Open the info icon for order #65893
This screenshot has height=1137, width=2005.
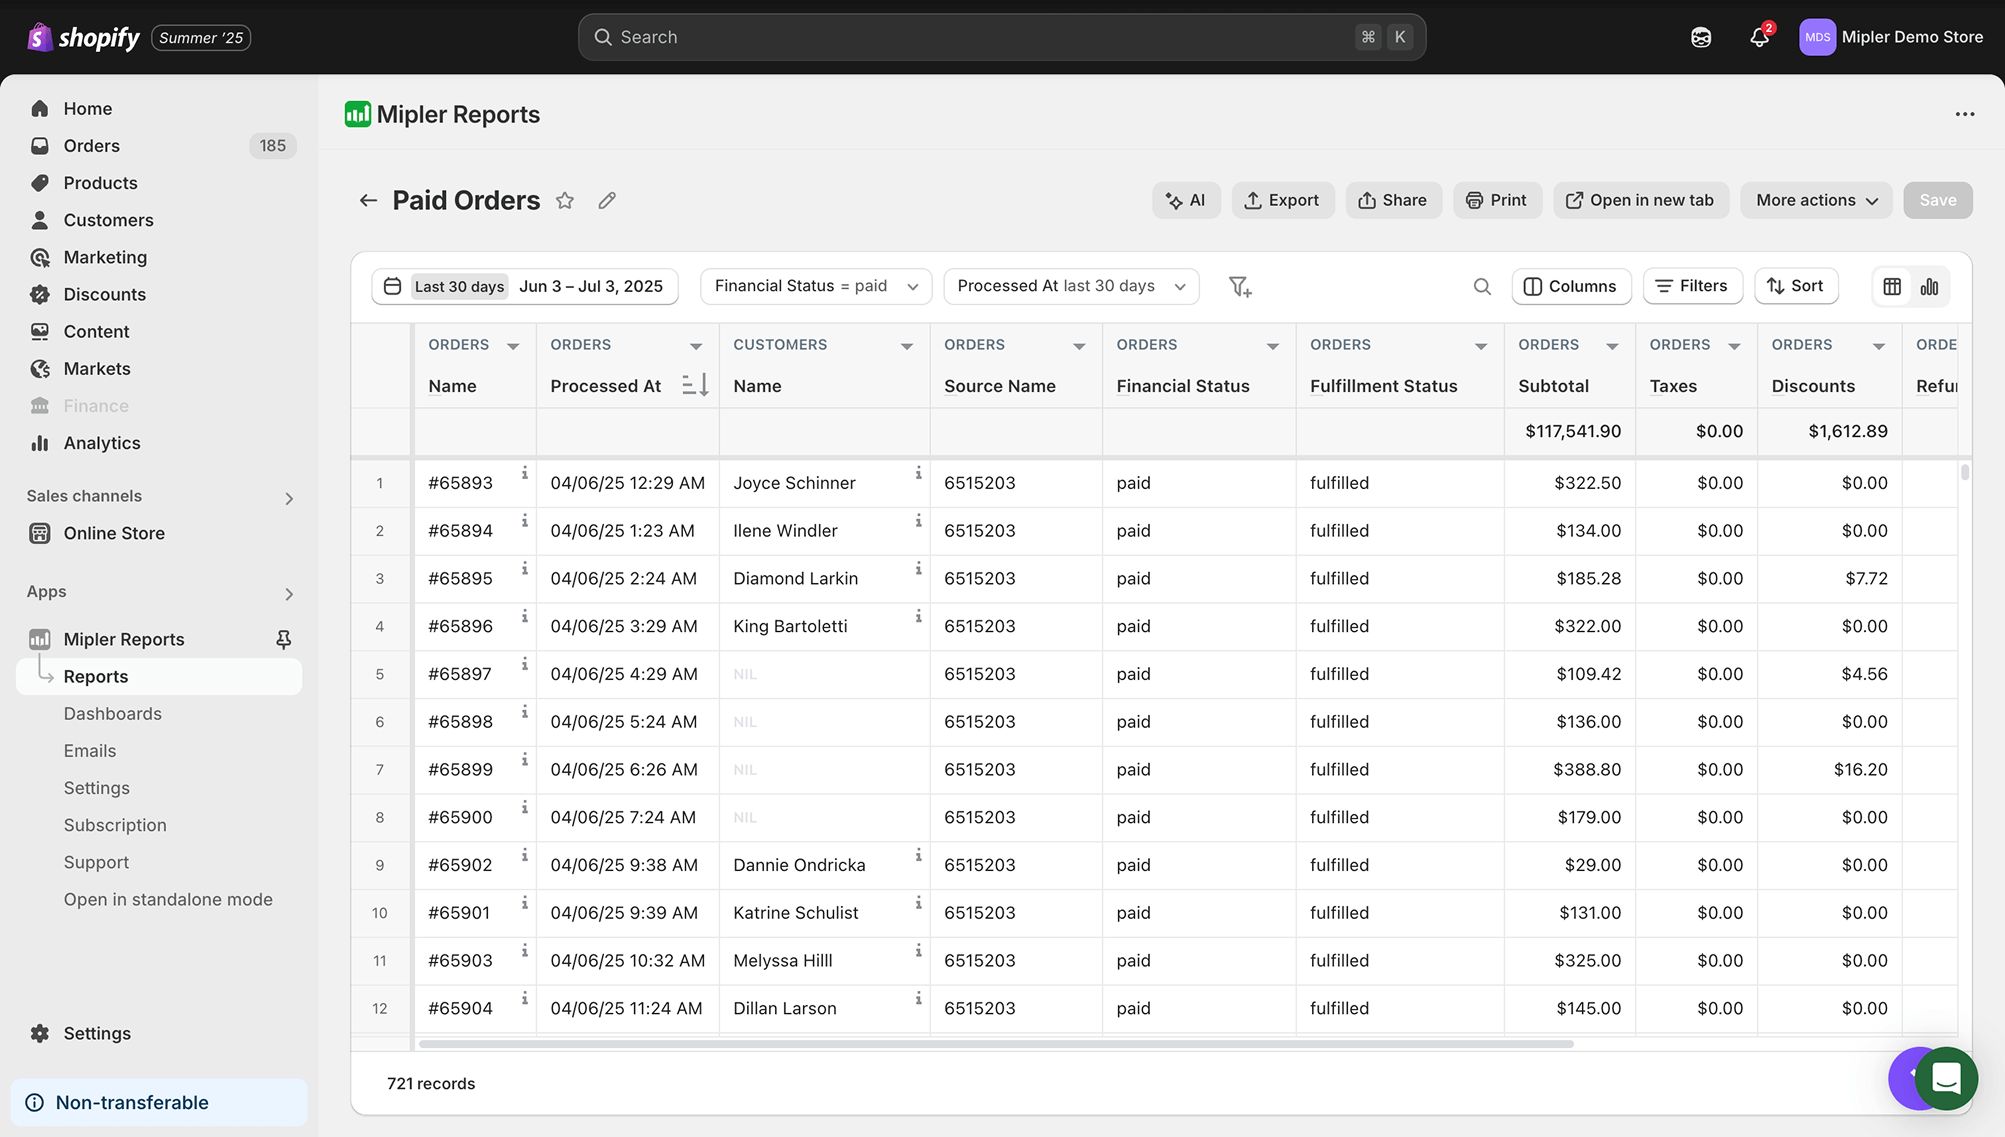click(524, 473)
